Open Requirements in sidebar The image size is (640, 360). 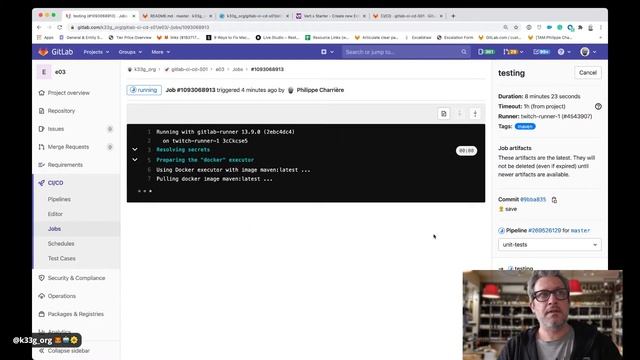point(65,164)
